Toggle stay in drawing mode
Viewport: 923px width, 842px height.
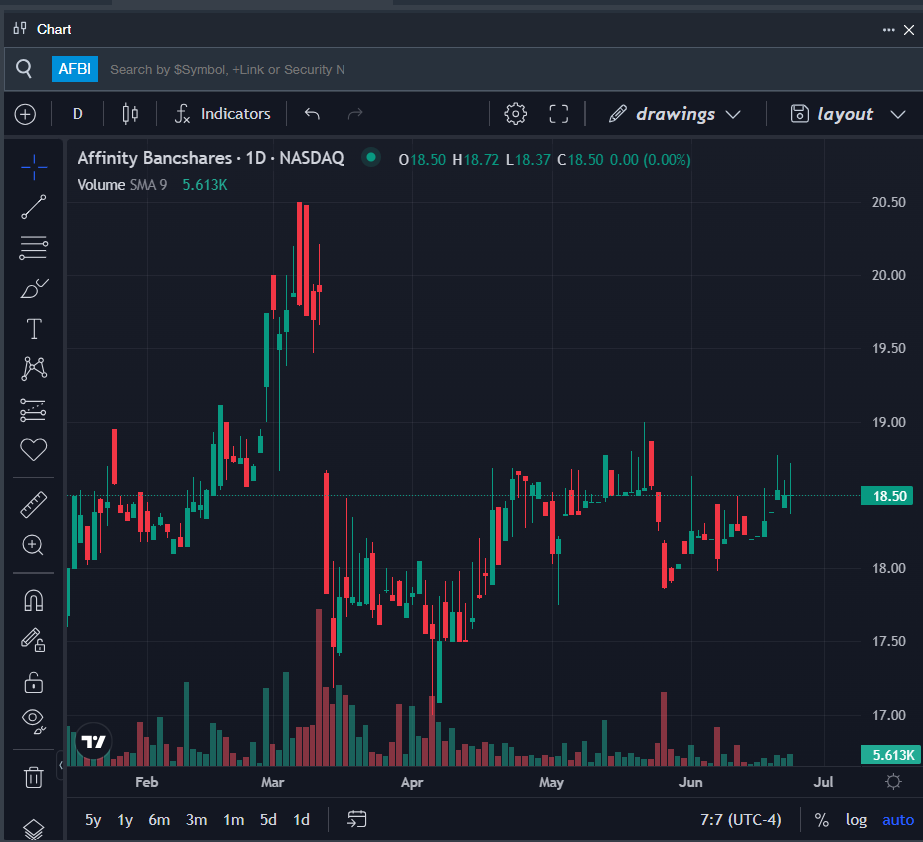point(34,641)
